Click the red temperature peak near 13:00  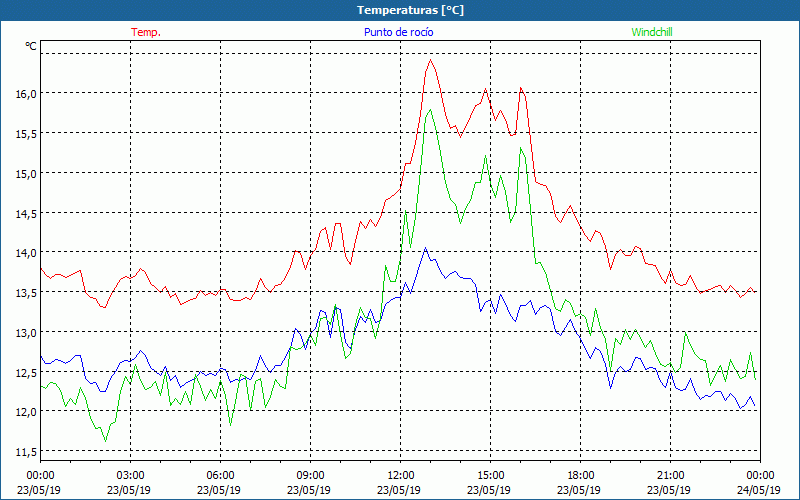[431, 60]
